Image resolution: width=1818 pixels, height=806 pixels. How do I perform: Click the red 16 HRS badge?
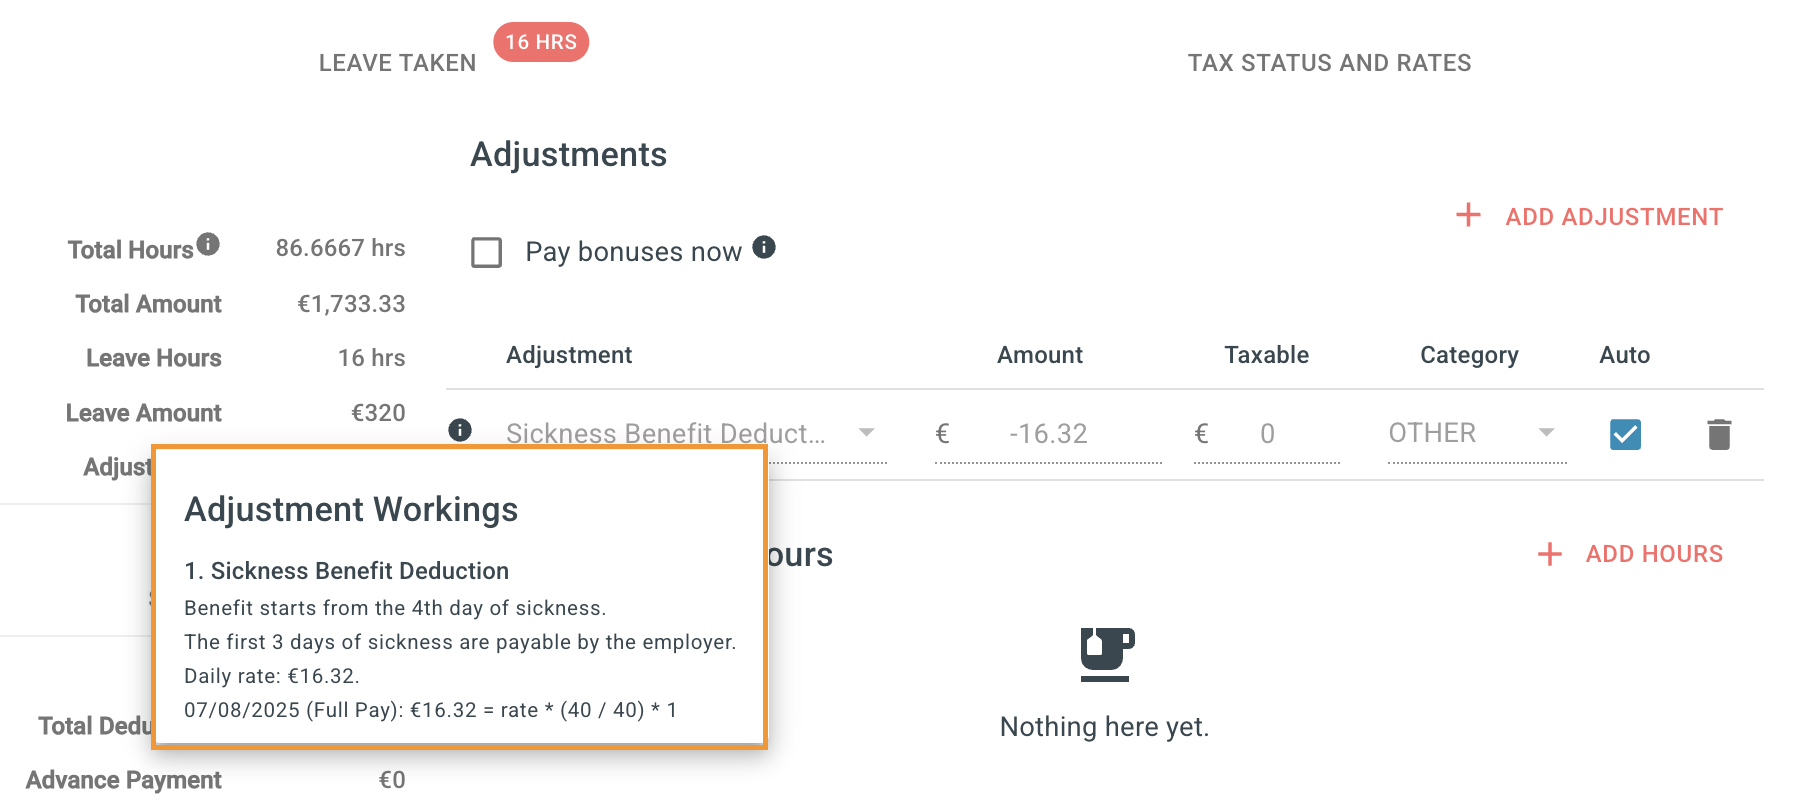click(x=541, y=42)
